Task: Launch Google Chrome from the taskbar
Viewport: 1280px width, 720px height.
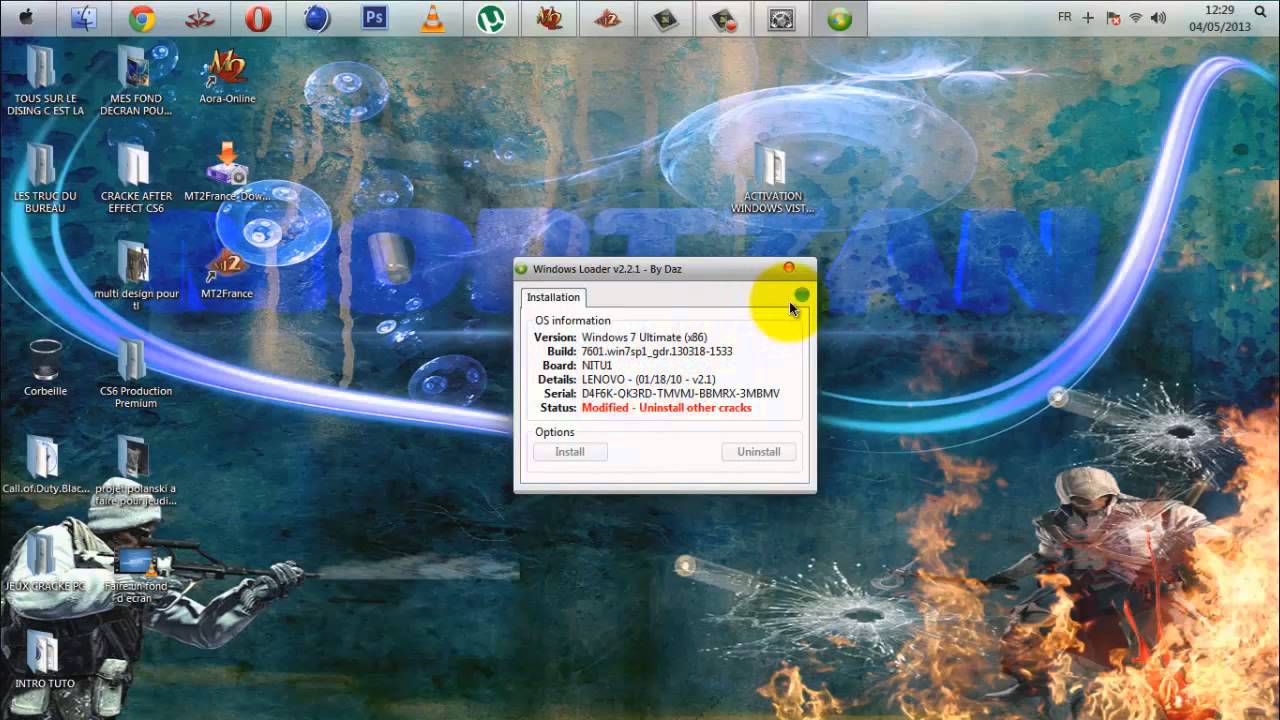Action: [x=142, y=18]
